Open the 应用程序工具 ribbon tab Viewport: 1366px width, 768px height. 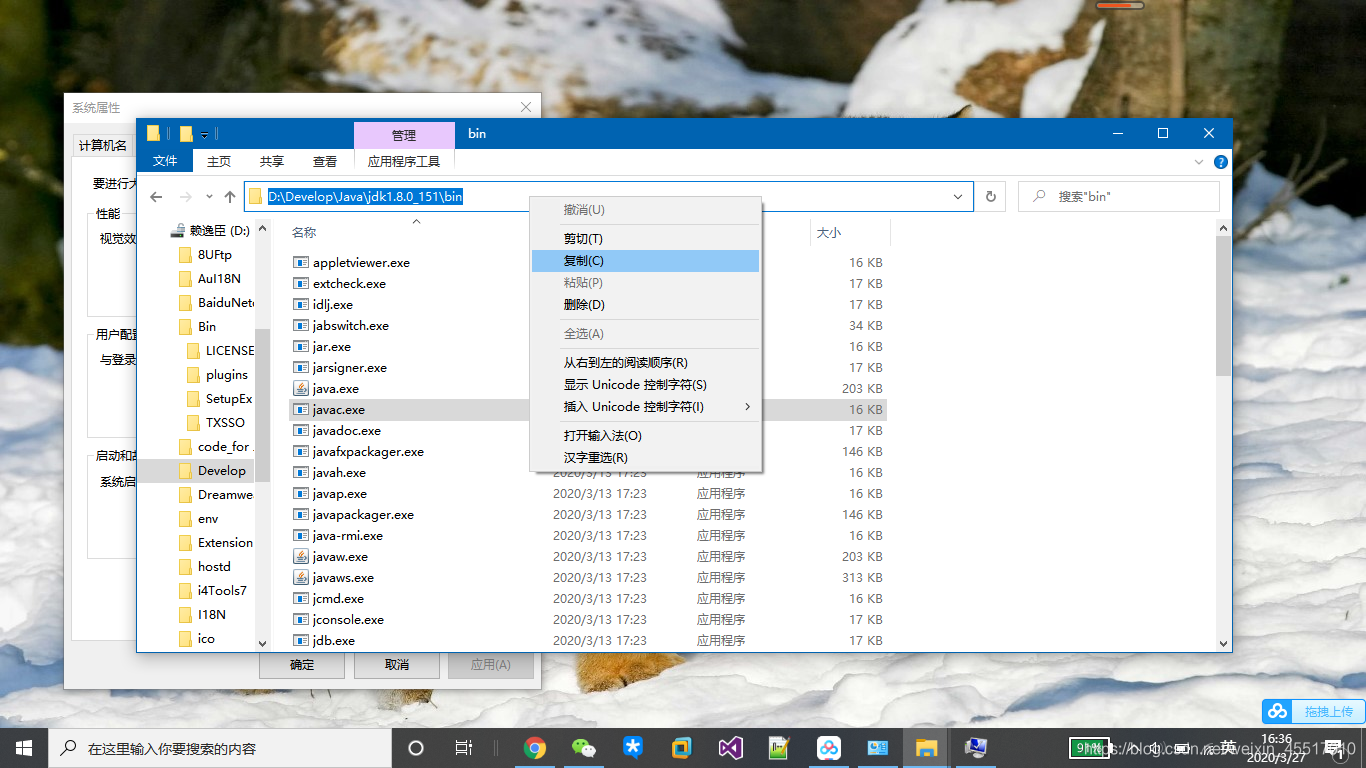pyautogui.click(x=404, y=161)
